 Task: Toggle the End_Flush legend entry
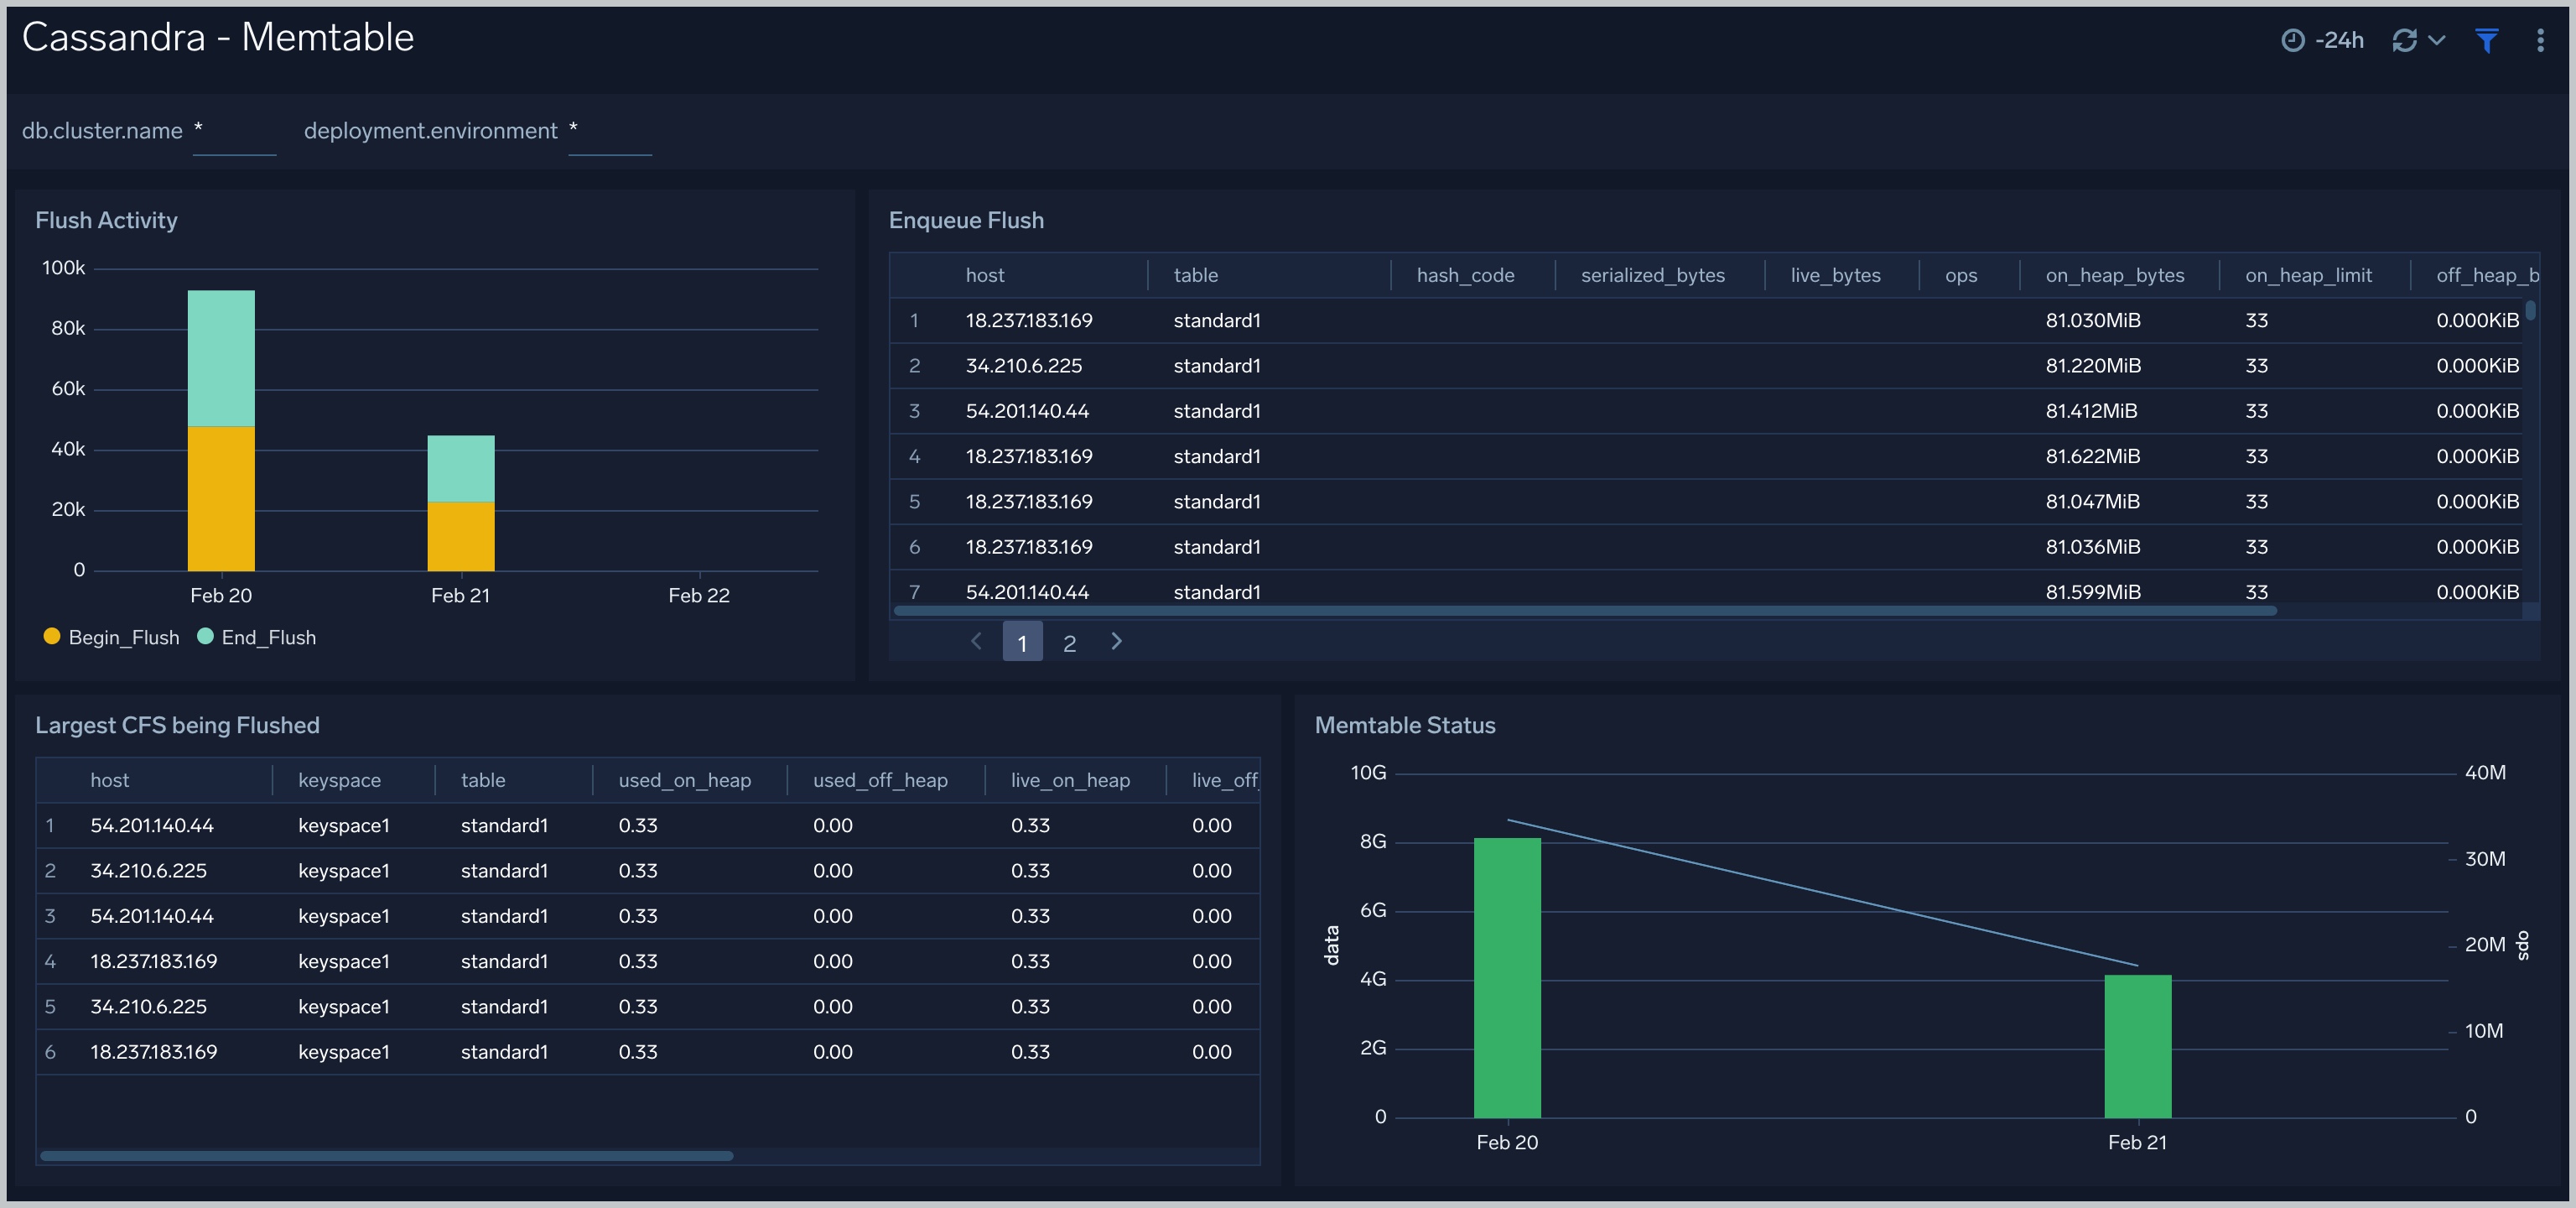pyautogui.click(x=257, y=637)
